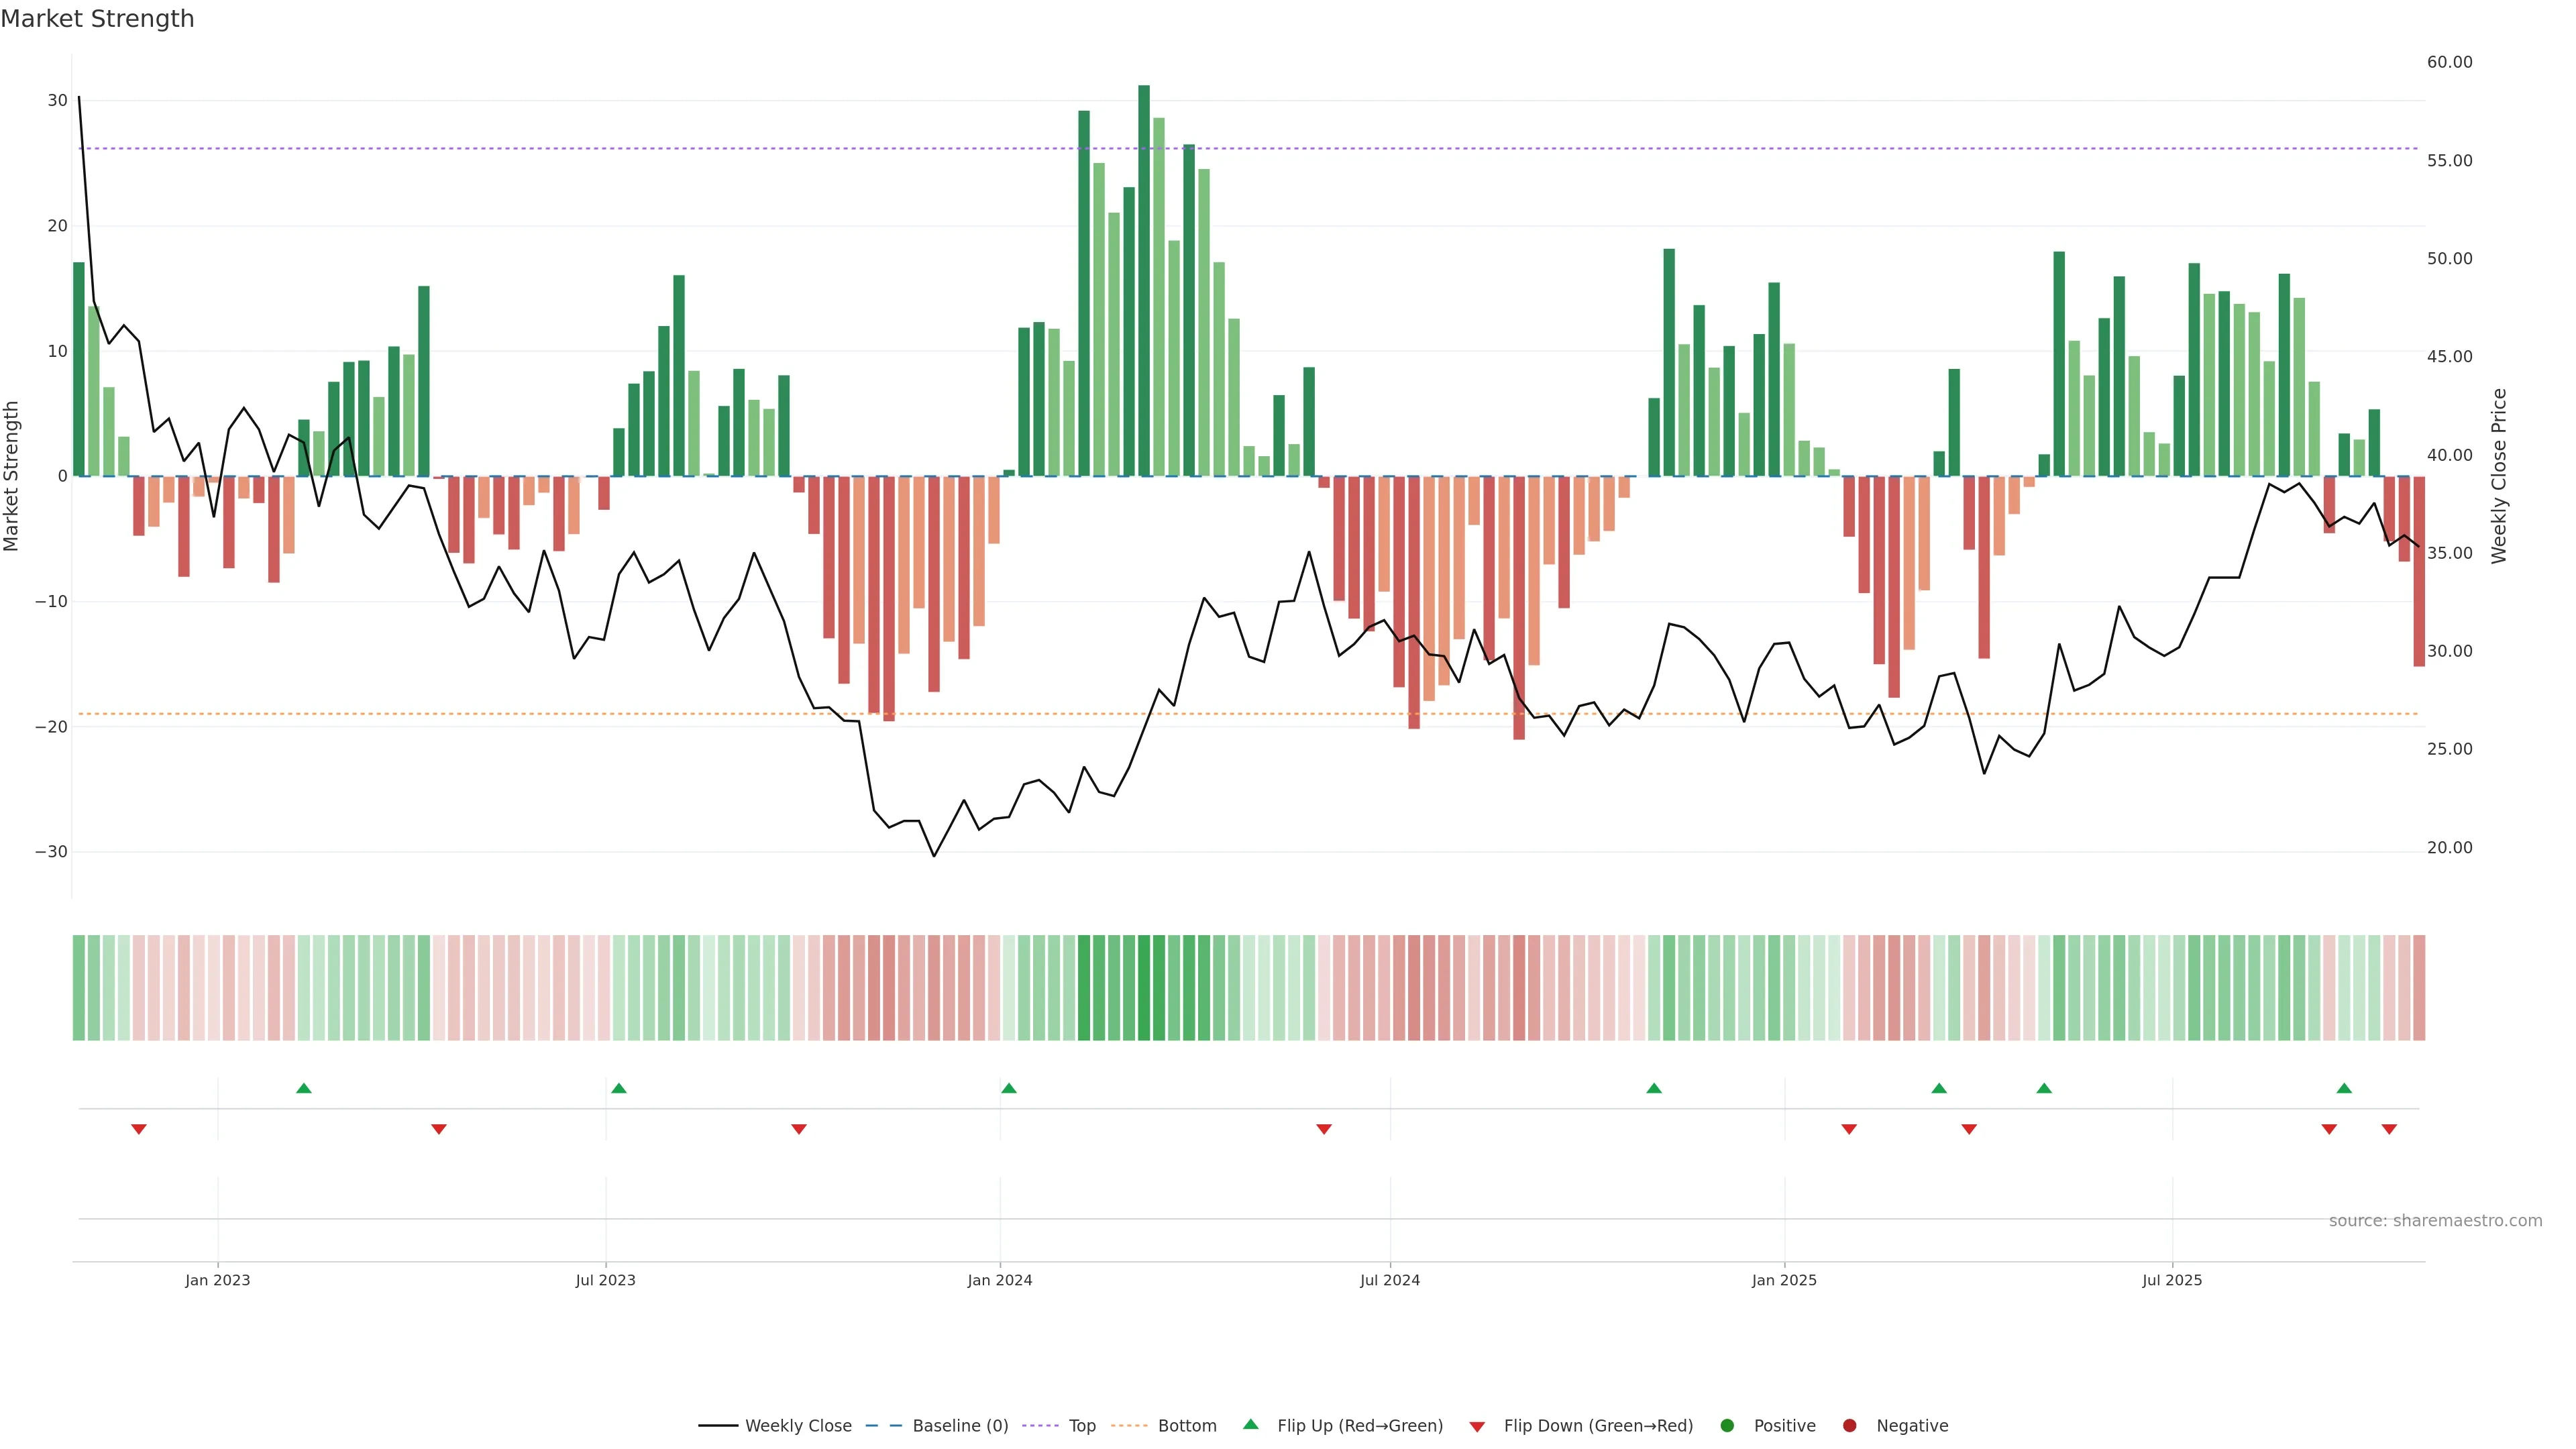Viewport: 2576px width, 1449px height.
Task: Click the Flip Down red triangle legend icon
Action: [x=1477, y=1427]
